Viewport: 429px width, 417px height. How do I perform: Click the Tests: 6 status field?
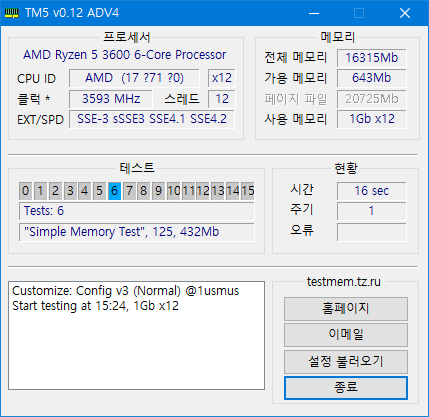pyautogui.click(x=137, y=211)
